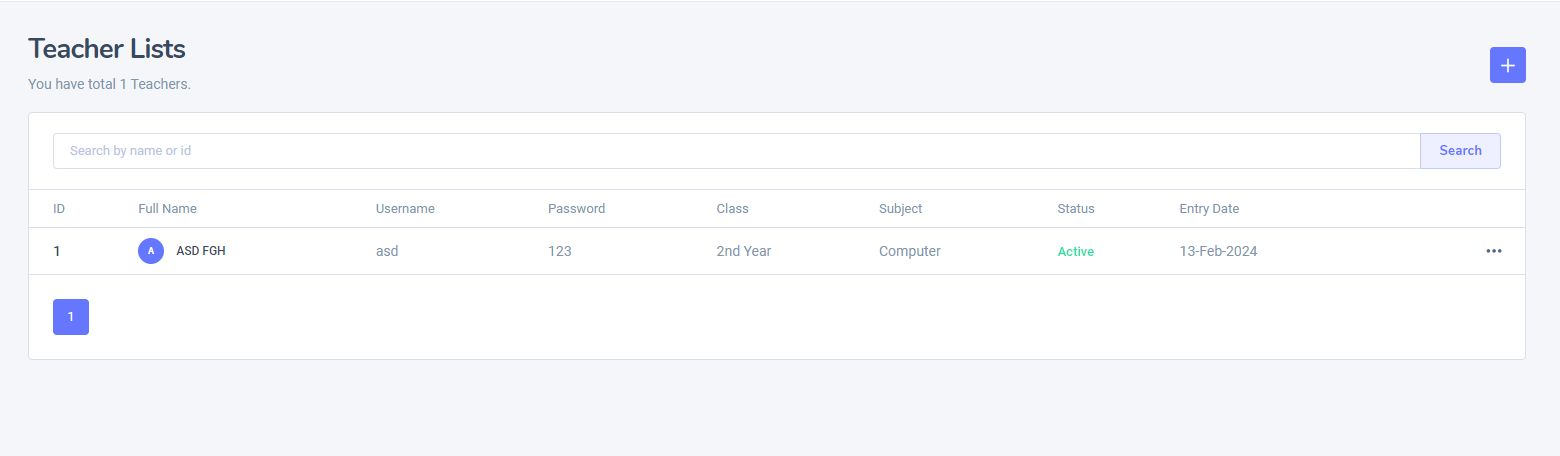Click the Status column header

pyautogui.click(x=1076, y=209)
